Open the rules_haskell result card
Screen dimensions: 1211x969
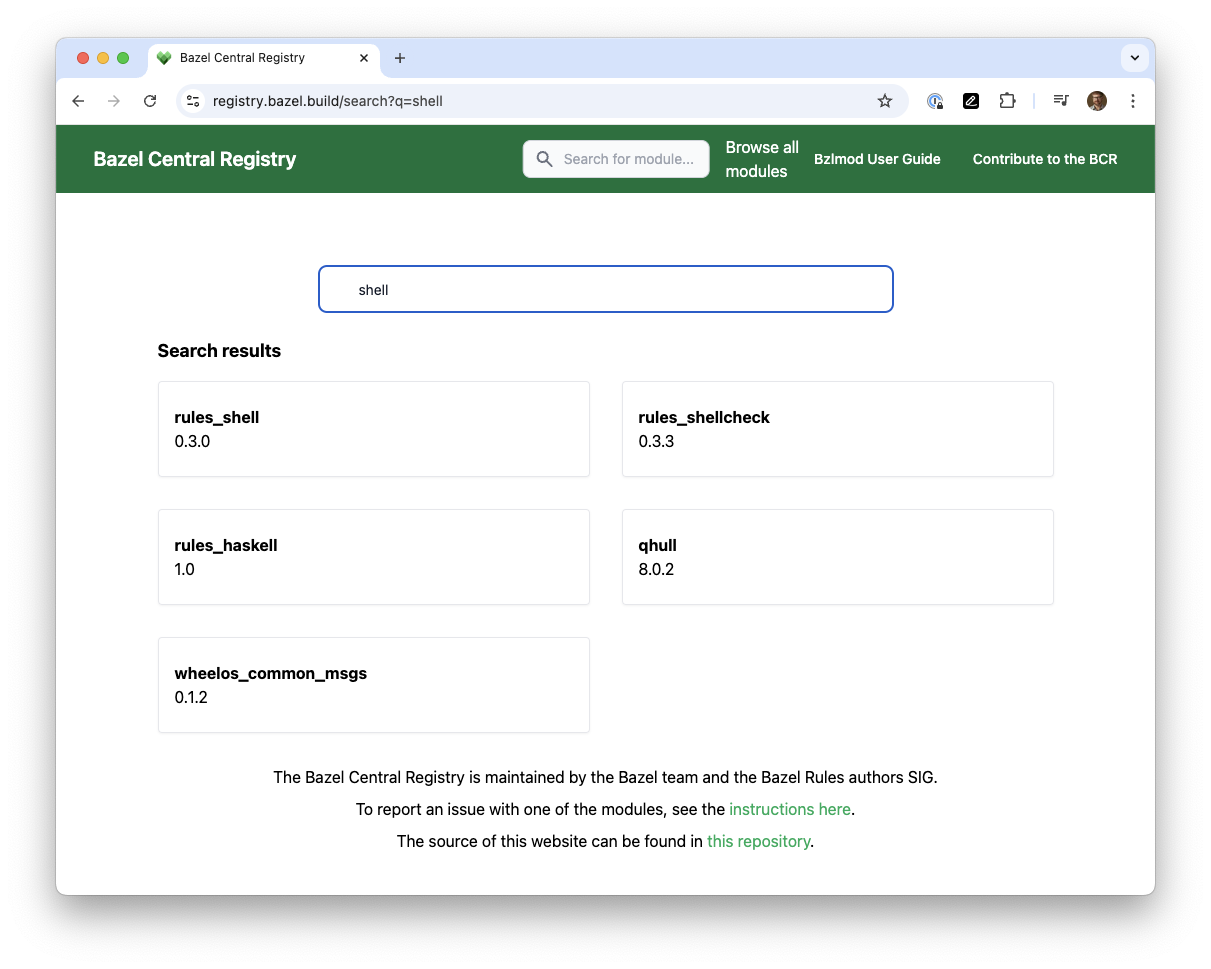(374, 557)
